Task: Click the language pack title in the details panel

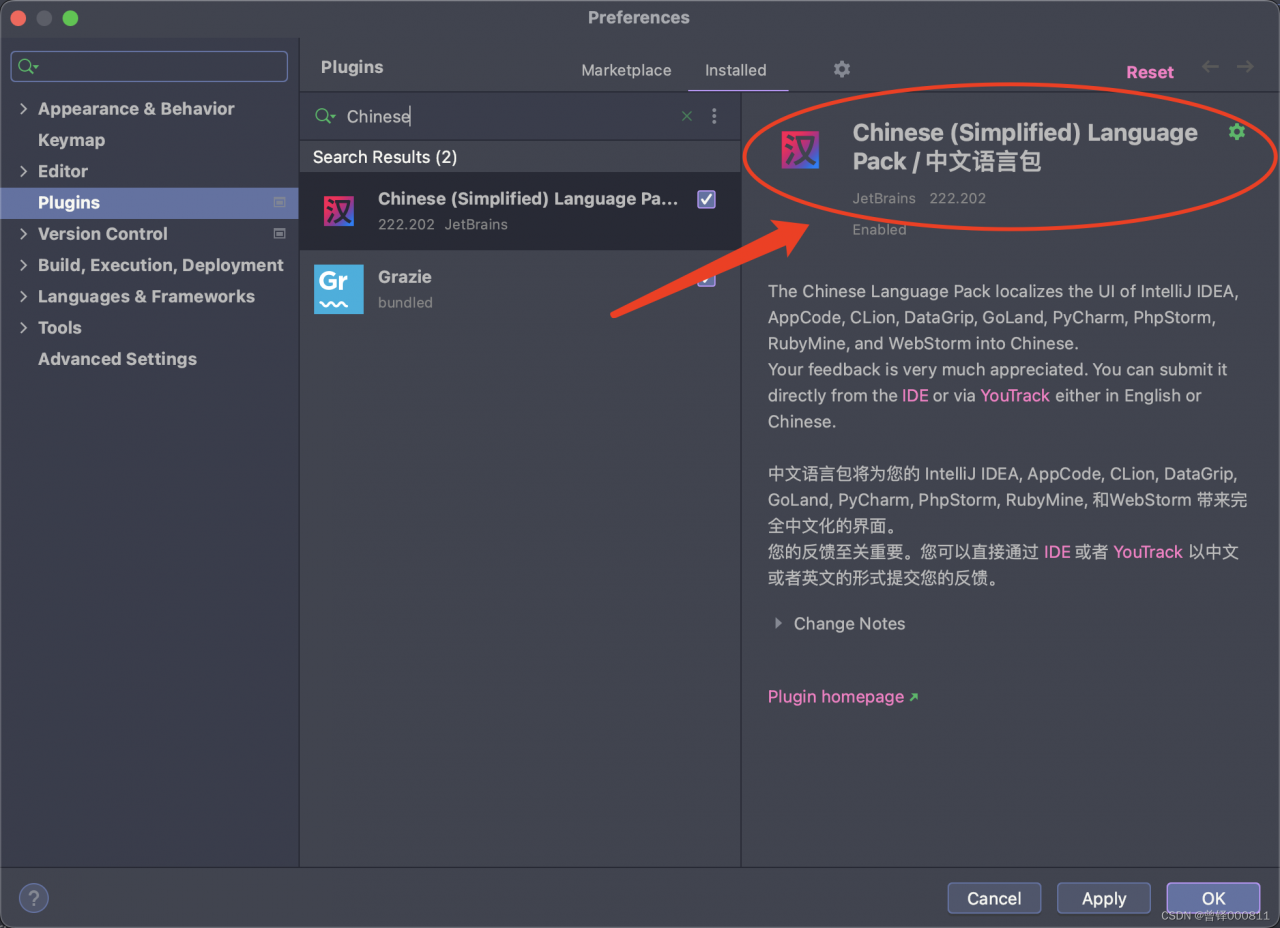Action: 1025,147
